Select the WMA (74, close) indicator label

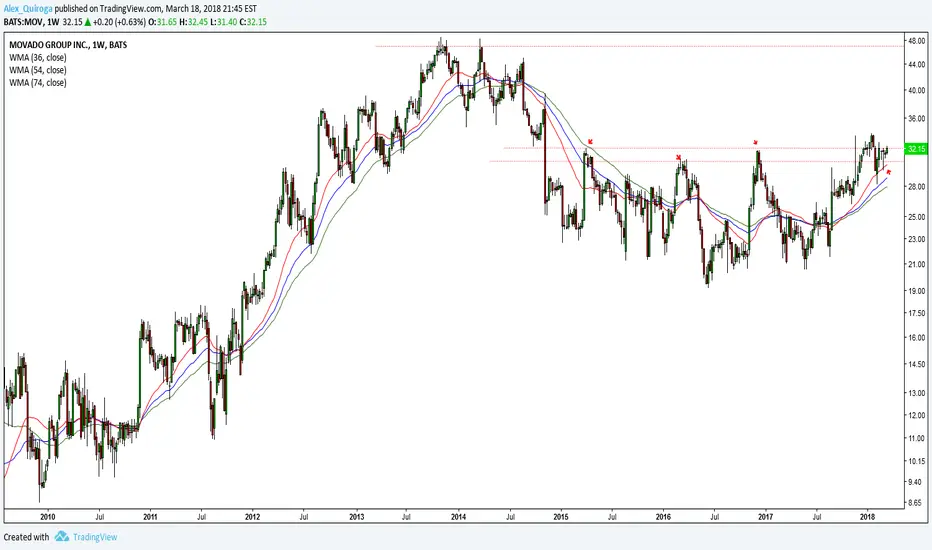[37, 83]
